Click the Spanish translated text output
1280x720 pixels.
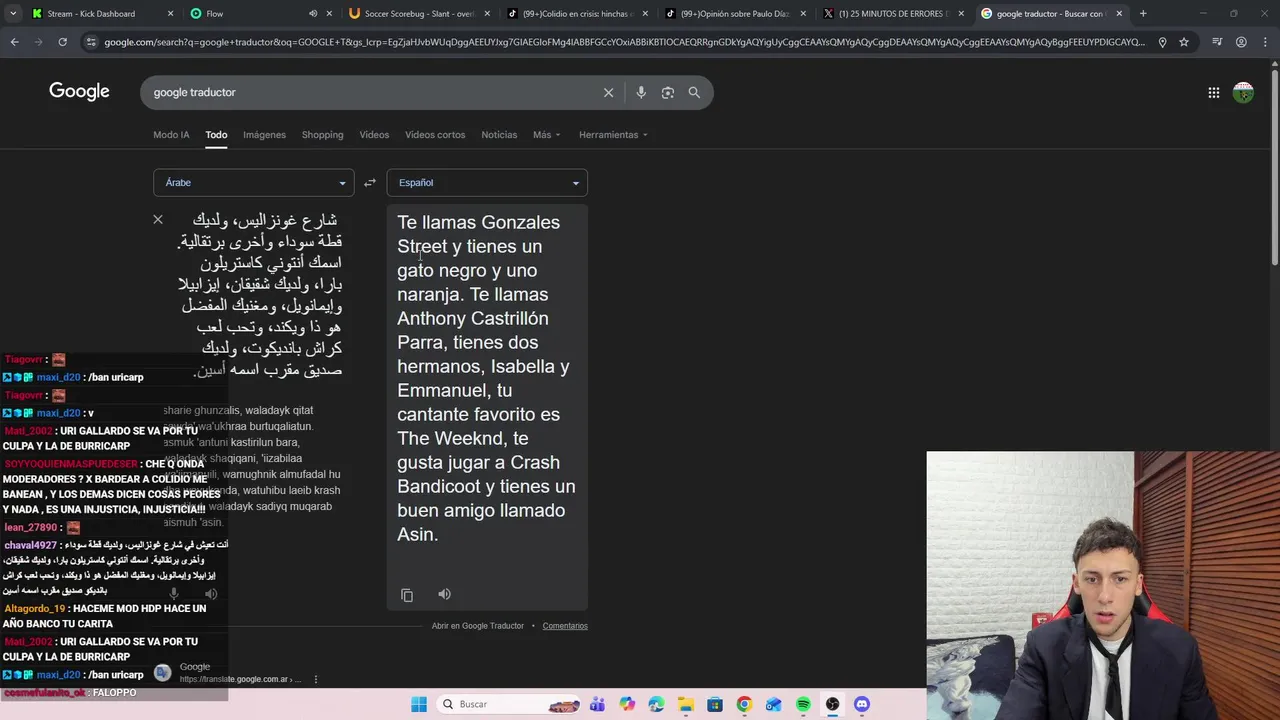point(487,378)
